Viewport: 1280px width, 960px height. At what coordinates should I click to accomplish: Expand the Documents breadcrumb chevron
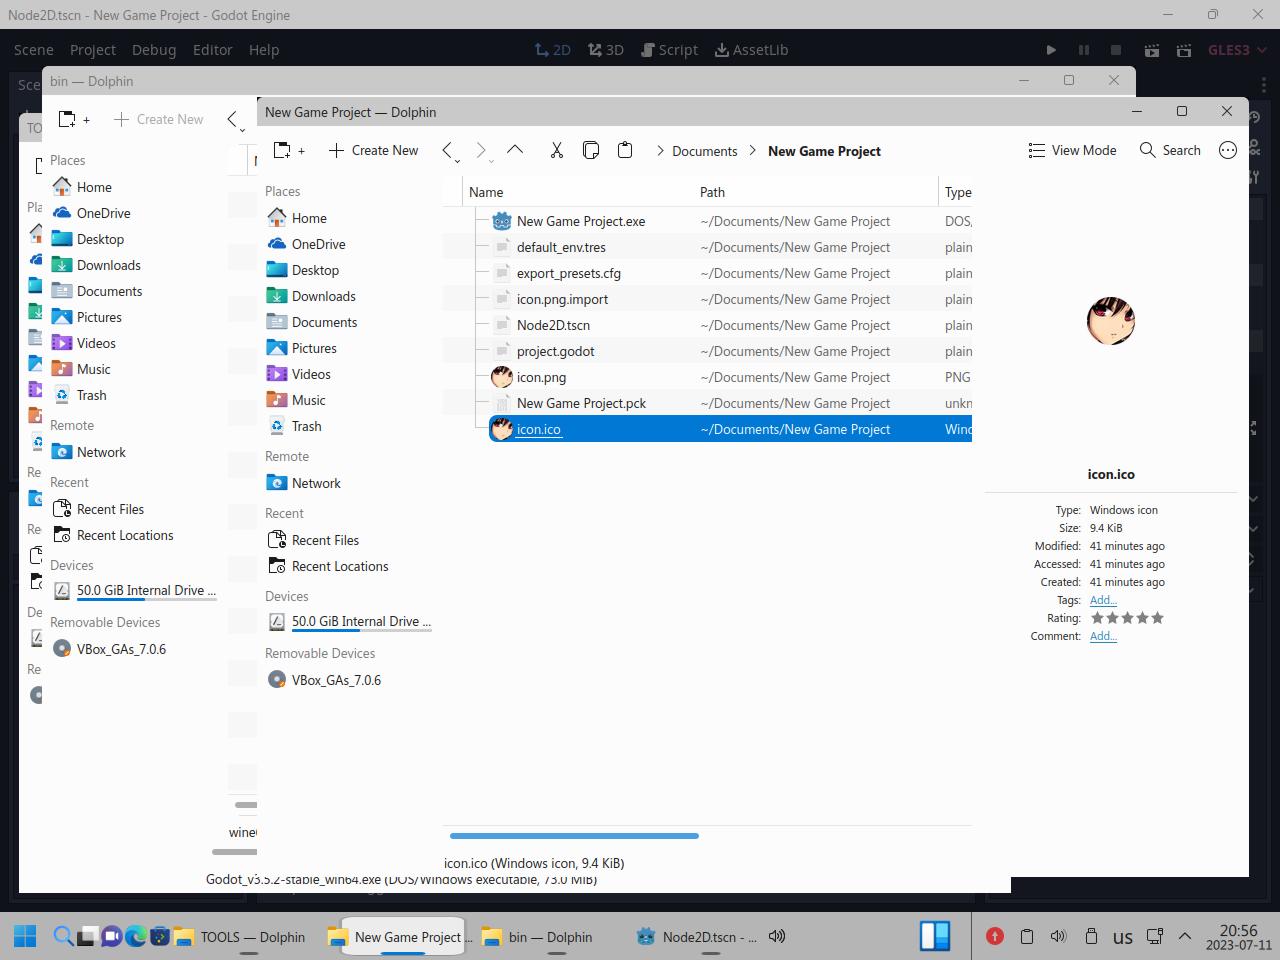(660, 151)
